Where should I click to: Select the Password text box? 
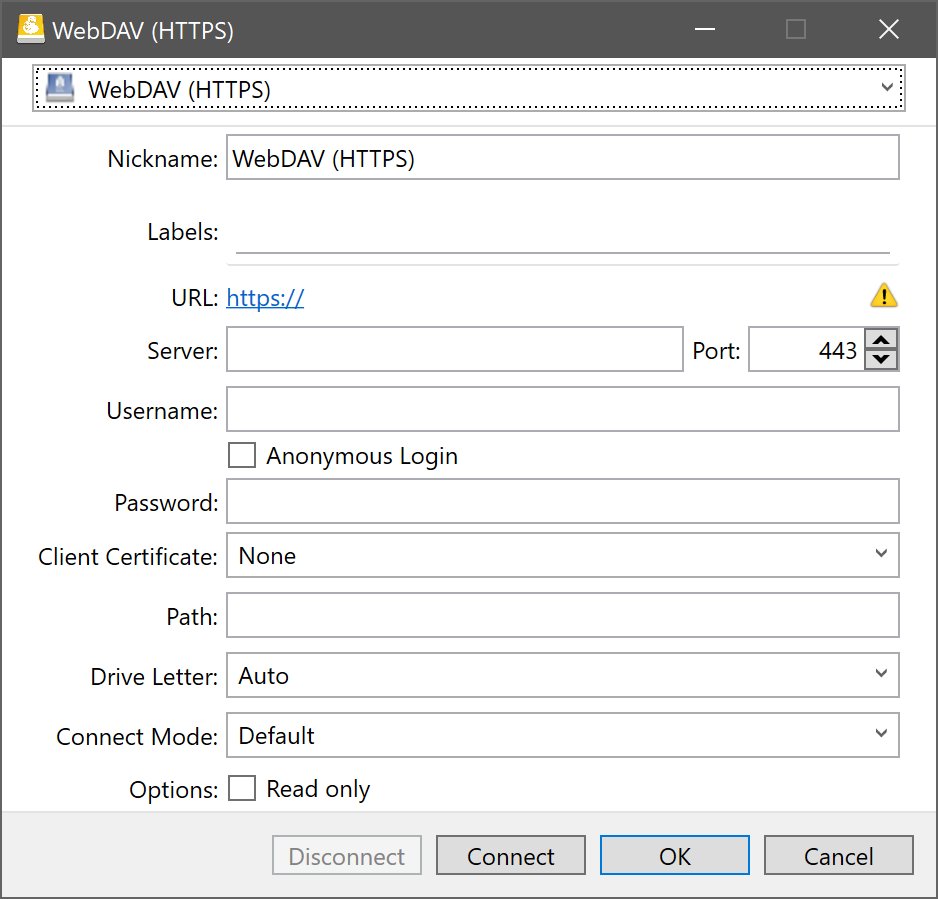(562, 502)
